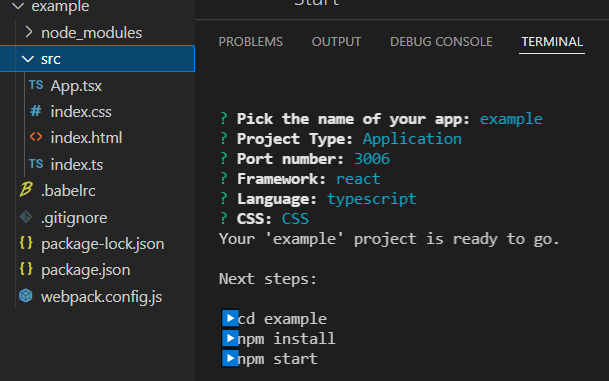Click the 'cd example' command text
This screenshot has height=381, width=609.
282,319
